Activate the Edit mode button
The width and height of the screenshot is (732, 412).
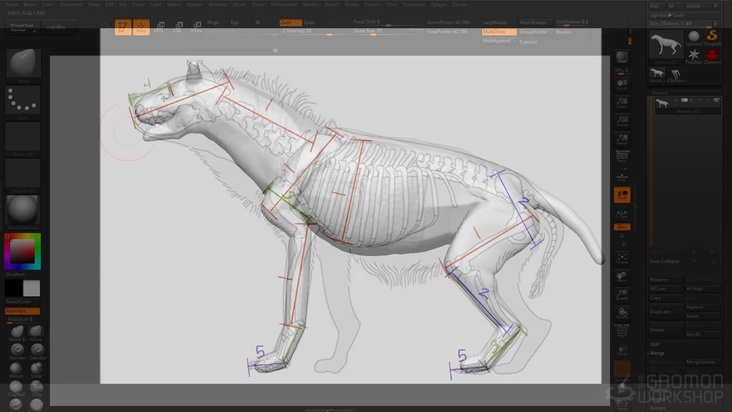coord(123,25)
